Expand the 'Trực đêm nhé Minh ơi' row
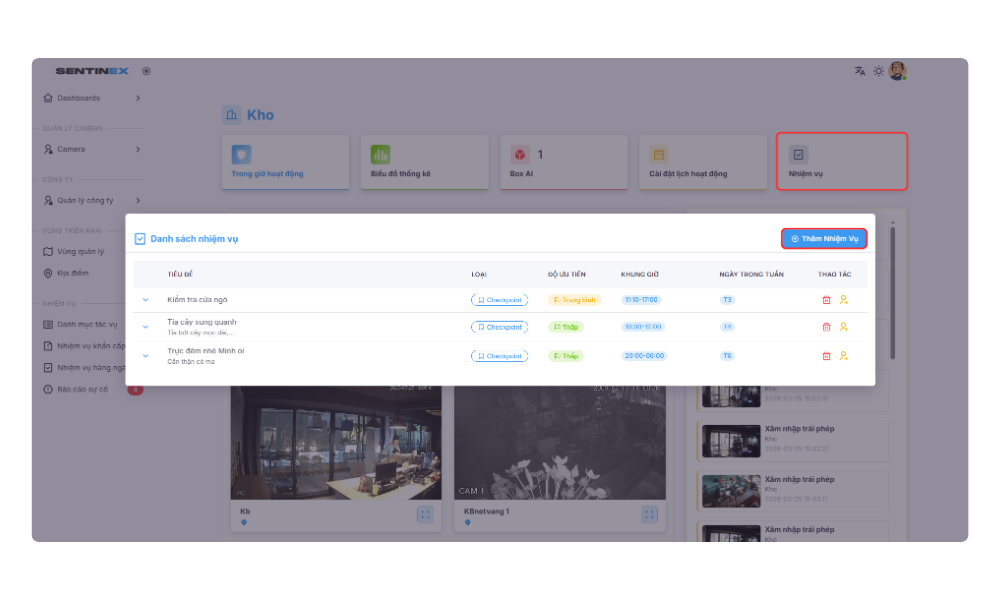The height and width of the screenshot is (600, 1000). pyautogui.click(x=145, y=356)
